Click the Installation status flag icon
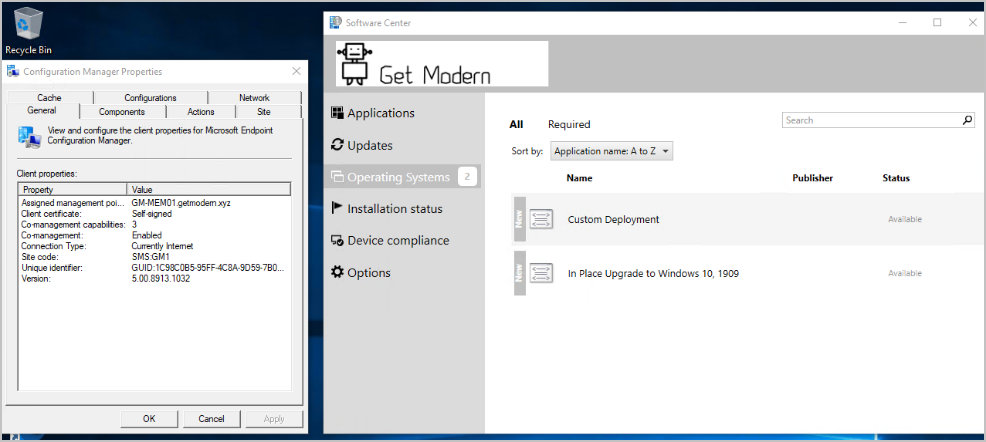 (337, 209)
